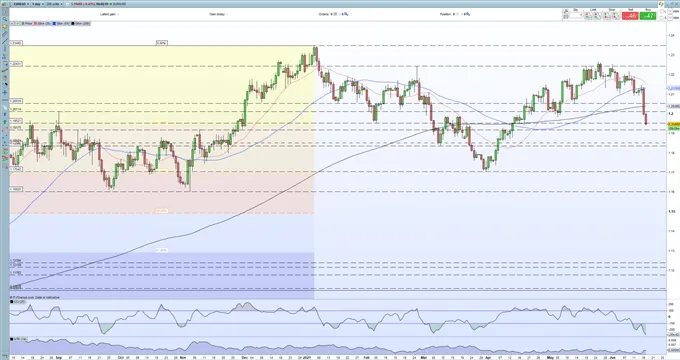Open the yellow alert bell tool
Viewport: 680px width, 360px height.
tap(5, 26)
